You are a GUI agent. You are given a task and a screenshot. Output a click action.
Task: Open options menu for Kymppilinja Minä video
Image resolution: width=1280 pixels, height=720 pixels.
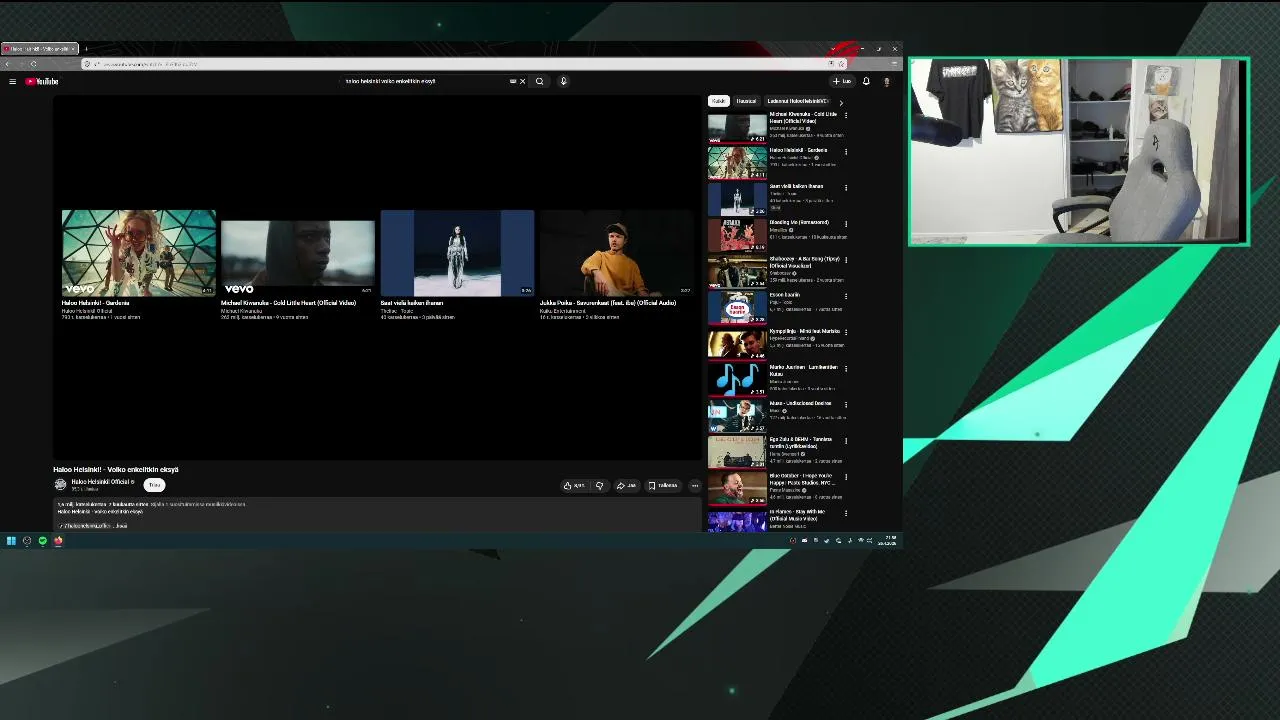846,332
